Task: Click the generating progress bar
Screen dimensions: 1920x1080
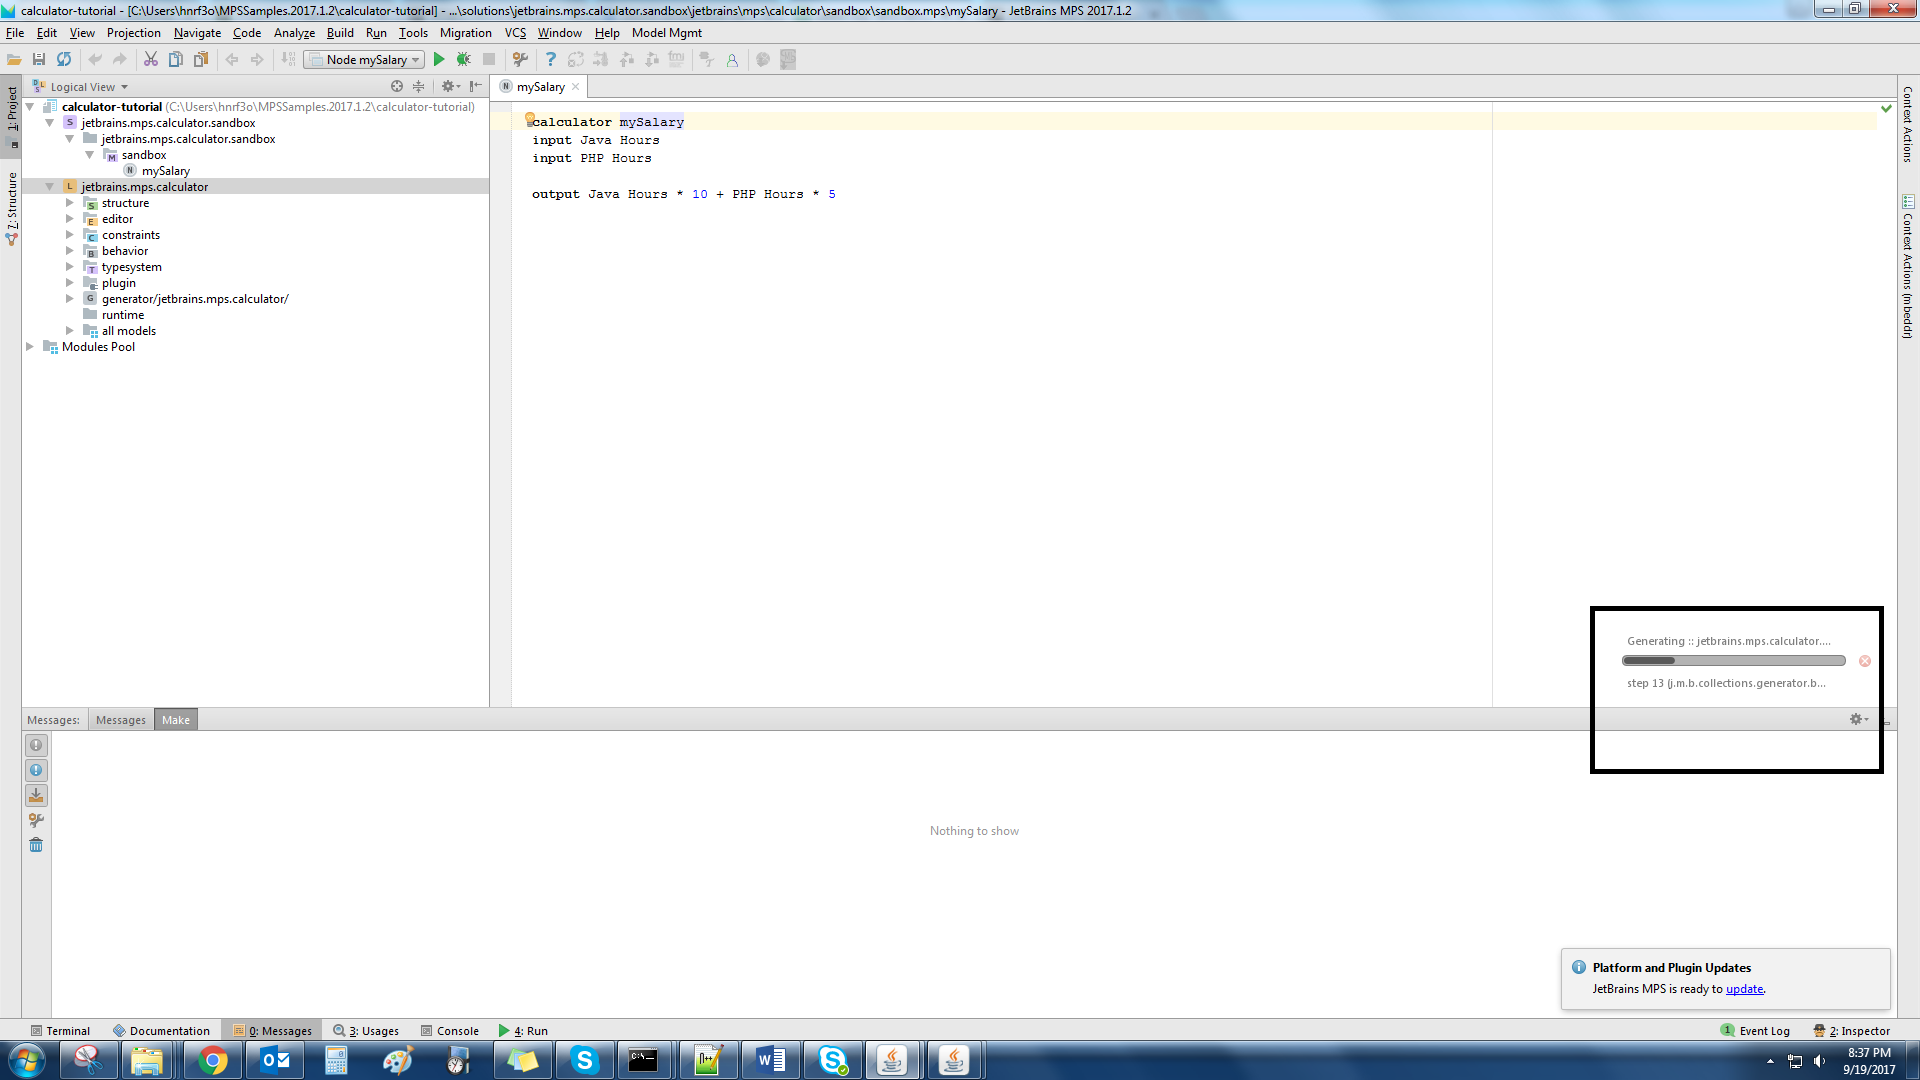Action: coord(1733,661)
